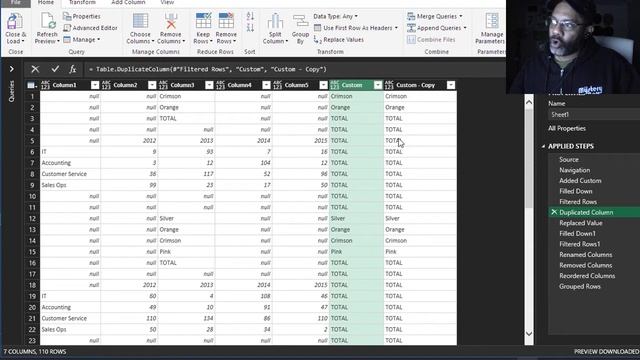Viewport: 640px width, 360px height.
Task: Switch to the Home ribbon tab
Action: pos(46,2)
